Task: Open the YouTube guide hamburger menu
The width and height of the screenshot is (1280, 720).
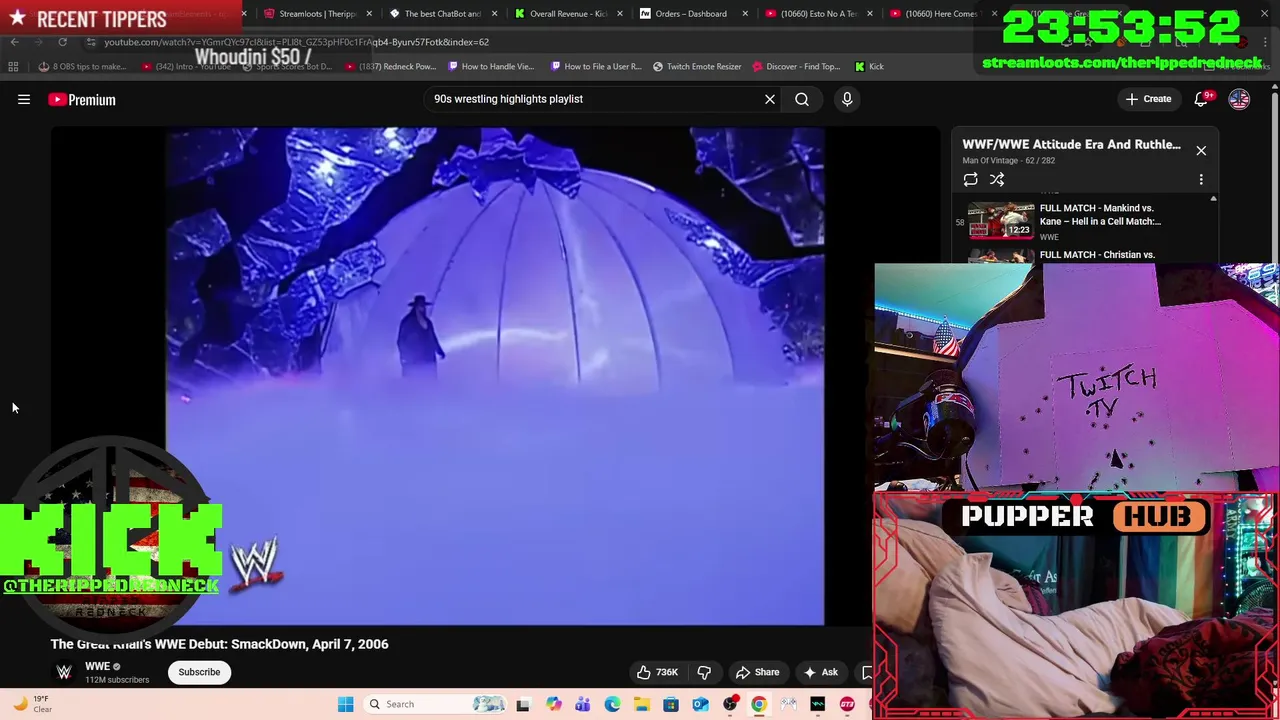Action: (x=24, y=99)
